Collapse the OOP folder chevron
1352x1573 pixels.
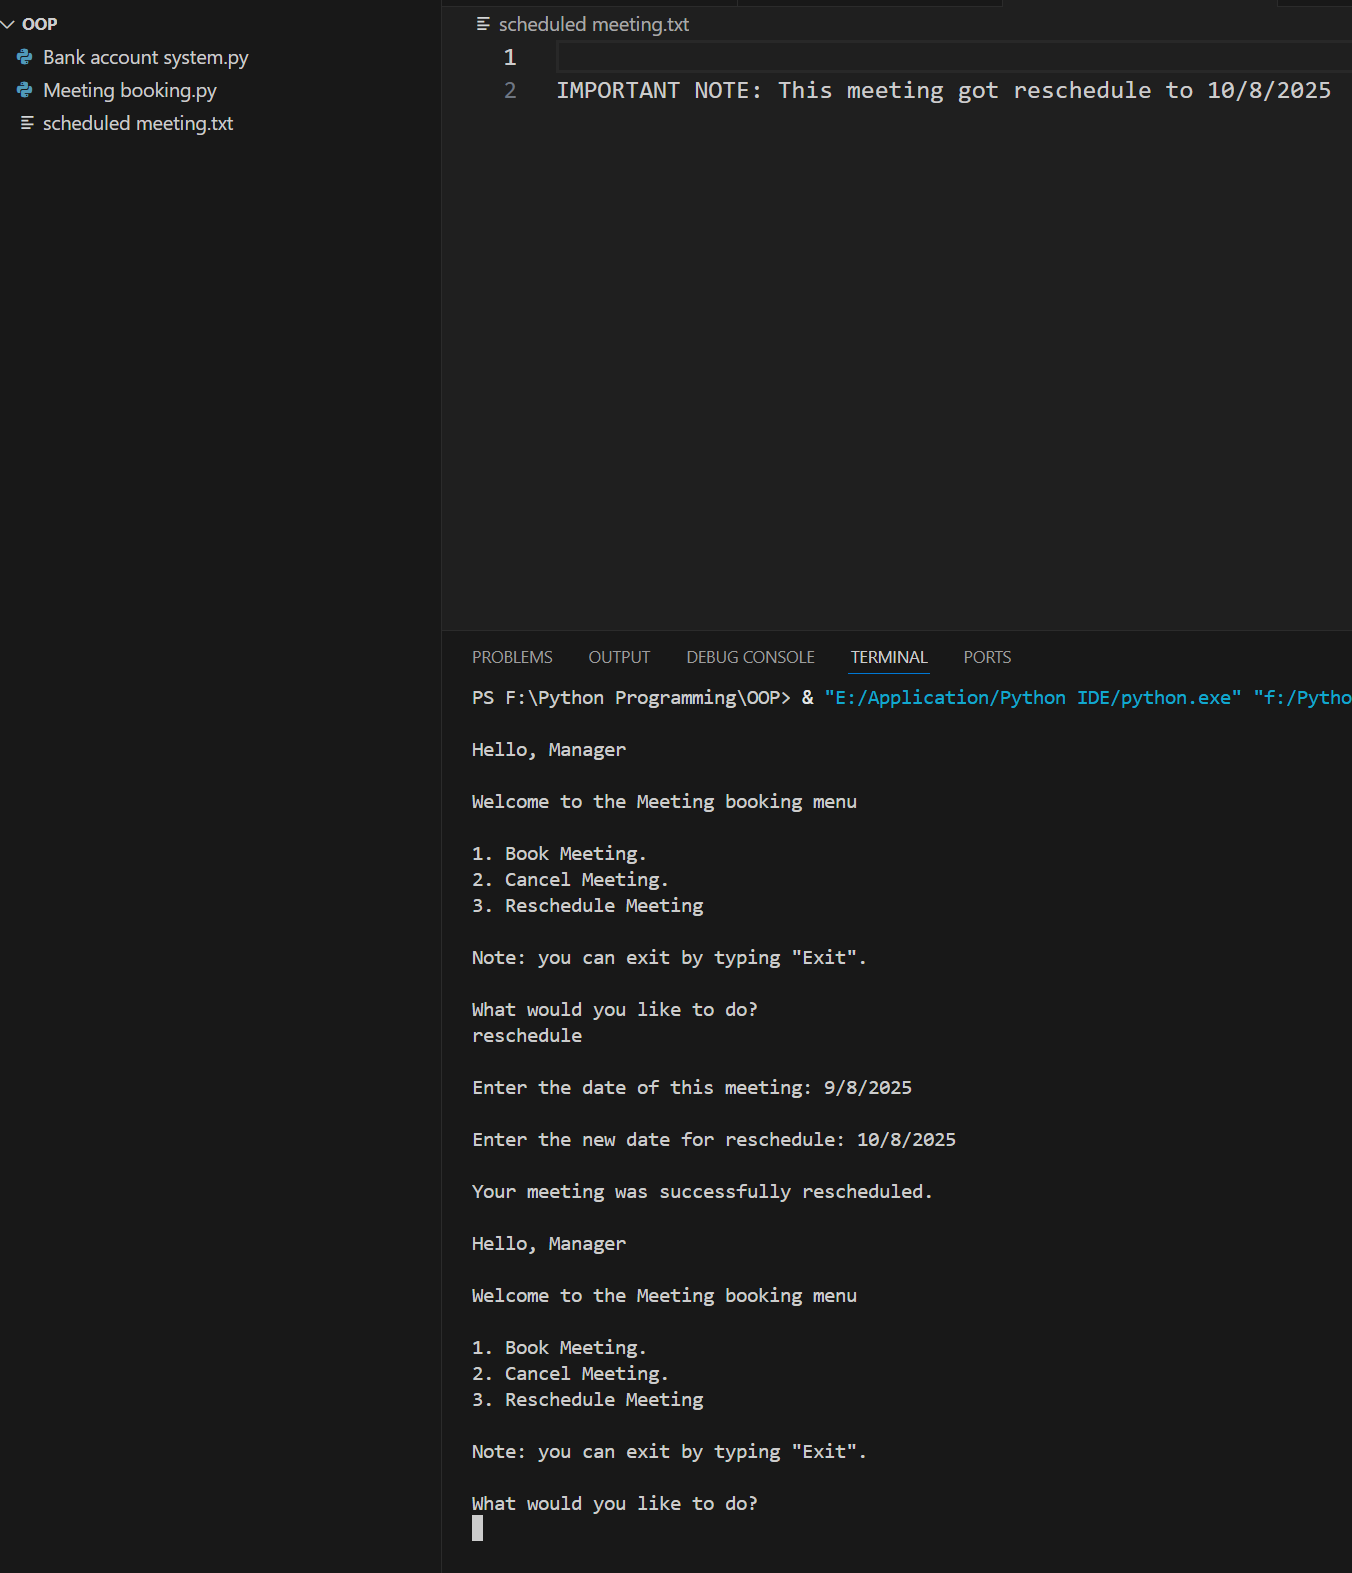click(x=8, y=24)
